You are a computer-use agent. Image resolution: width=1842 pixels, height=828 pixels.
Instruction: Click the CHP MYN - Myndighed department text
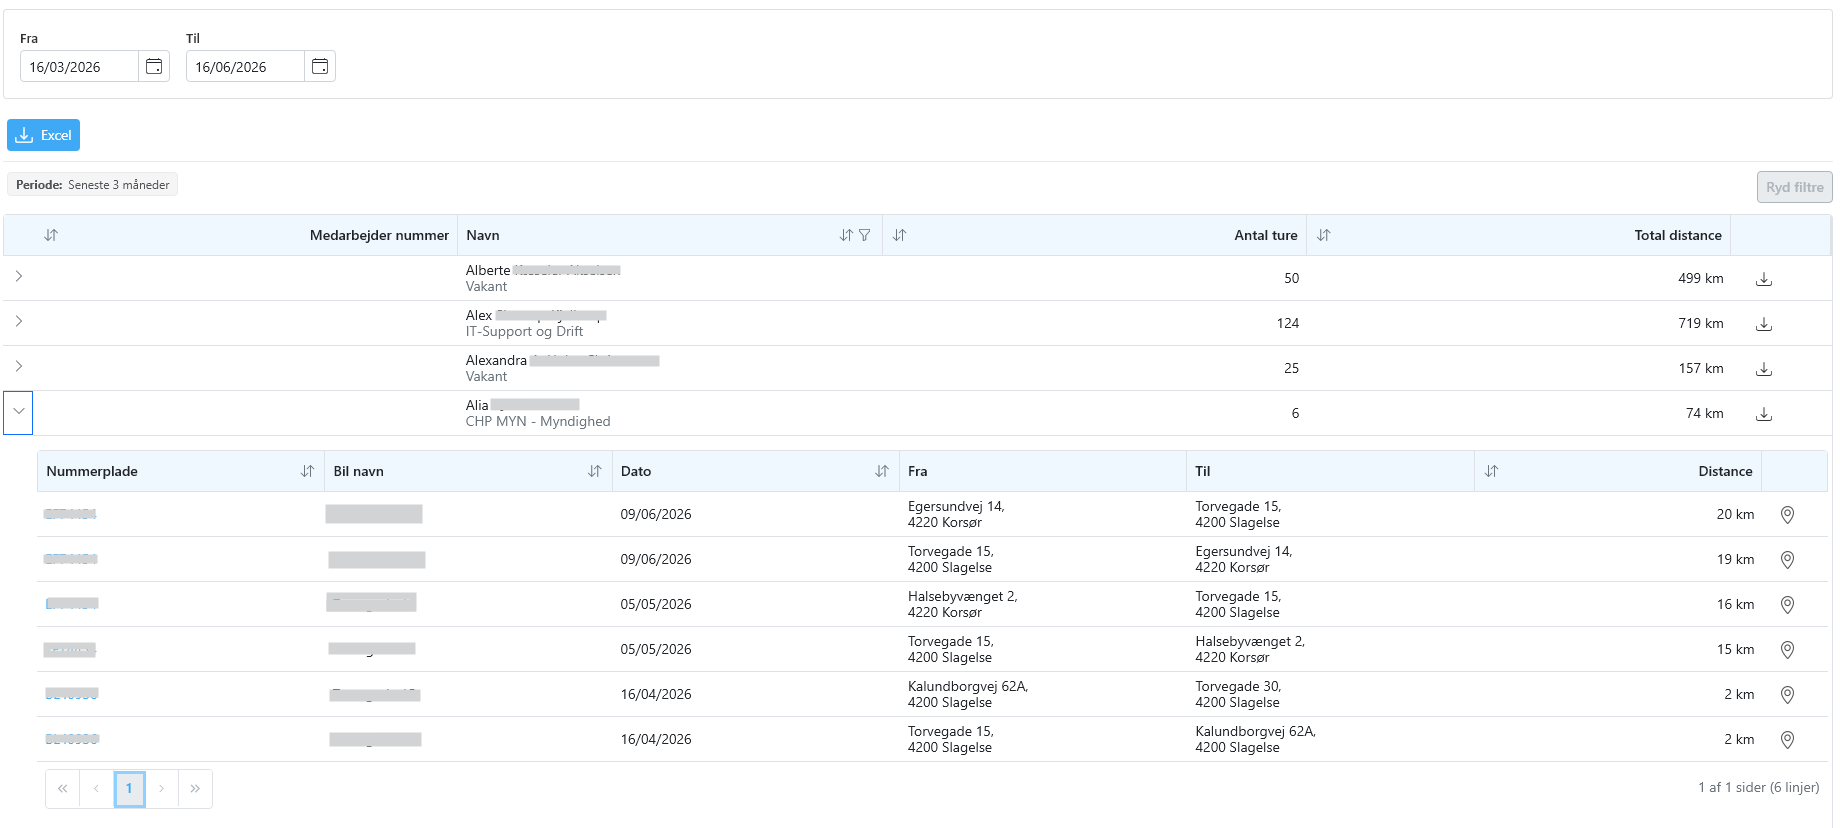[538, 422]
